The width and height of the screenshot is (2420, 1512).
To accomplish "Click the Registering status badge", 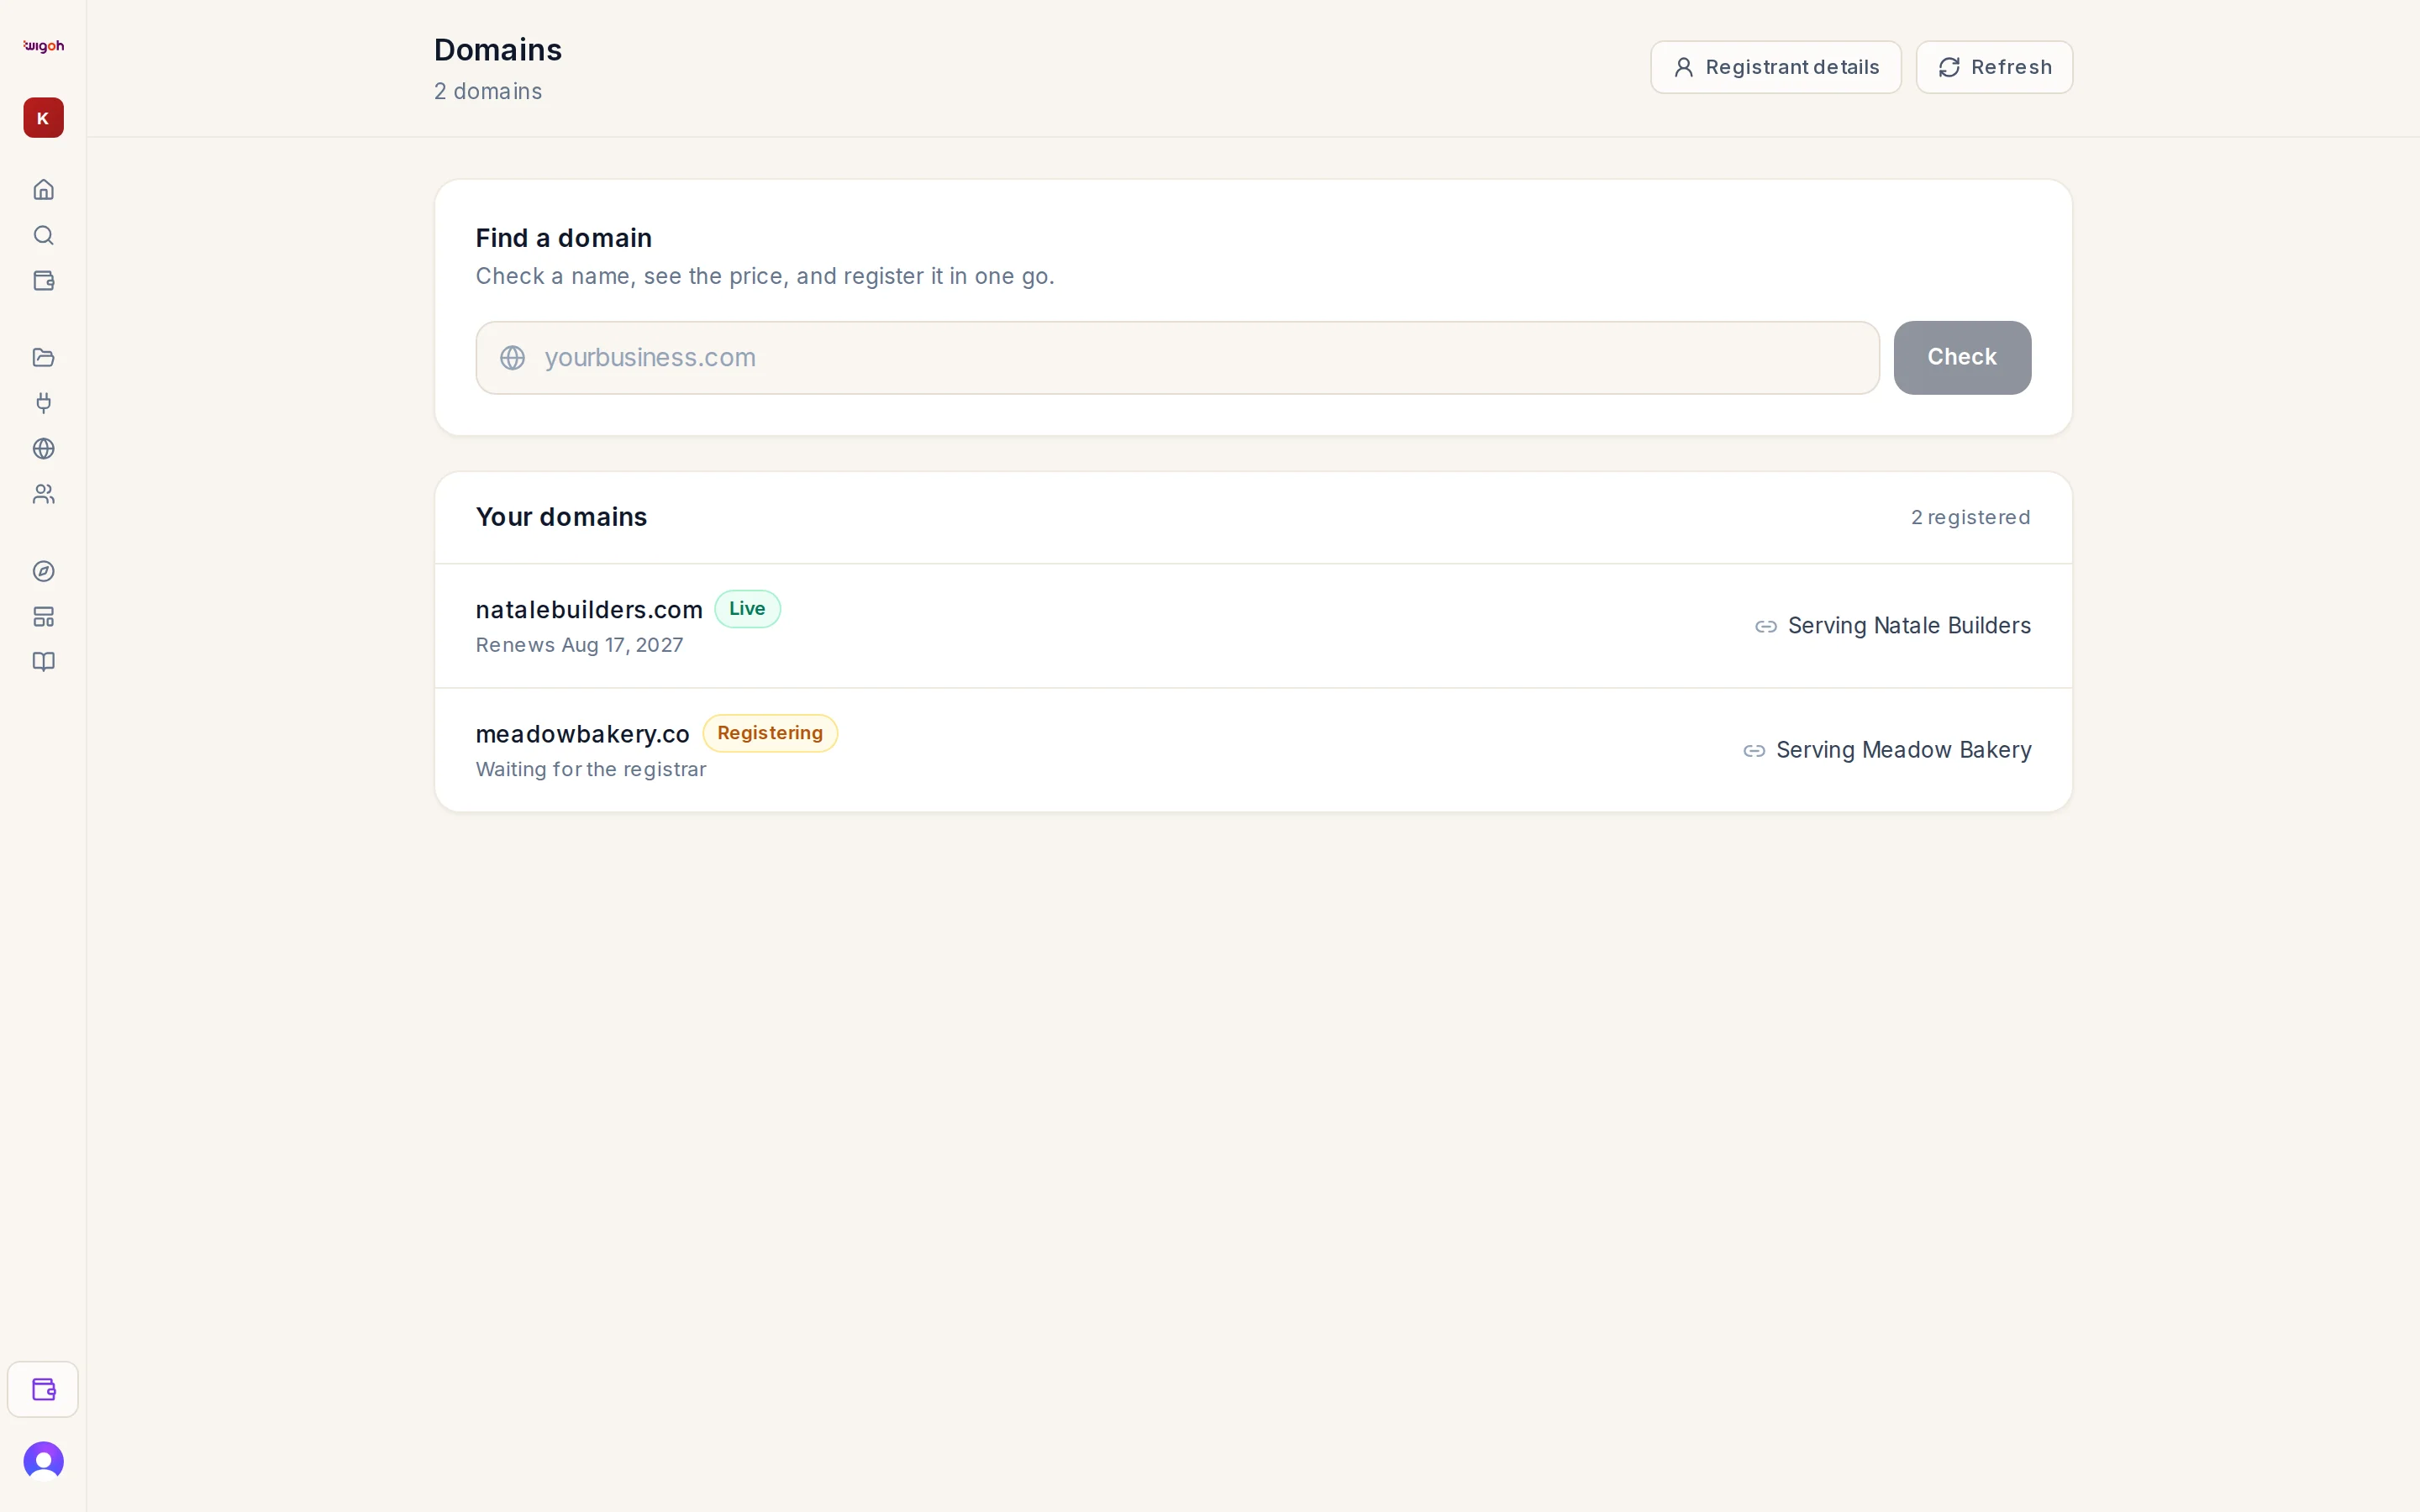I will coord(770,733).
